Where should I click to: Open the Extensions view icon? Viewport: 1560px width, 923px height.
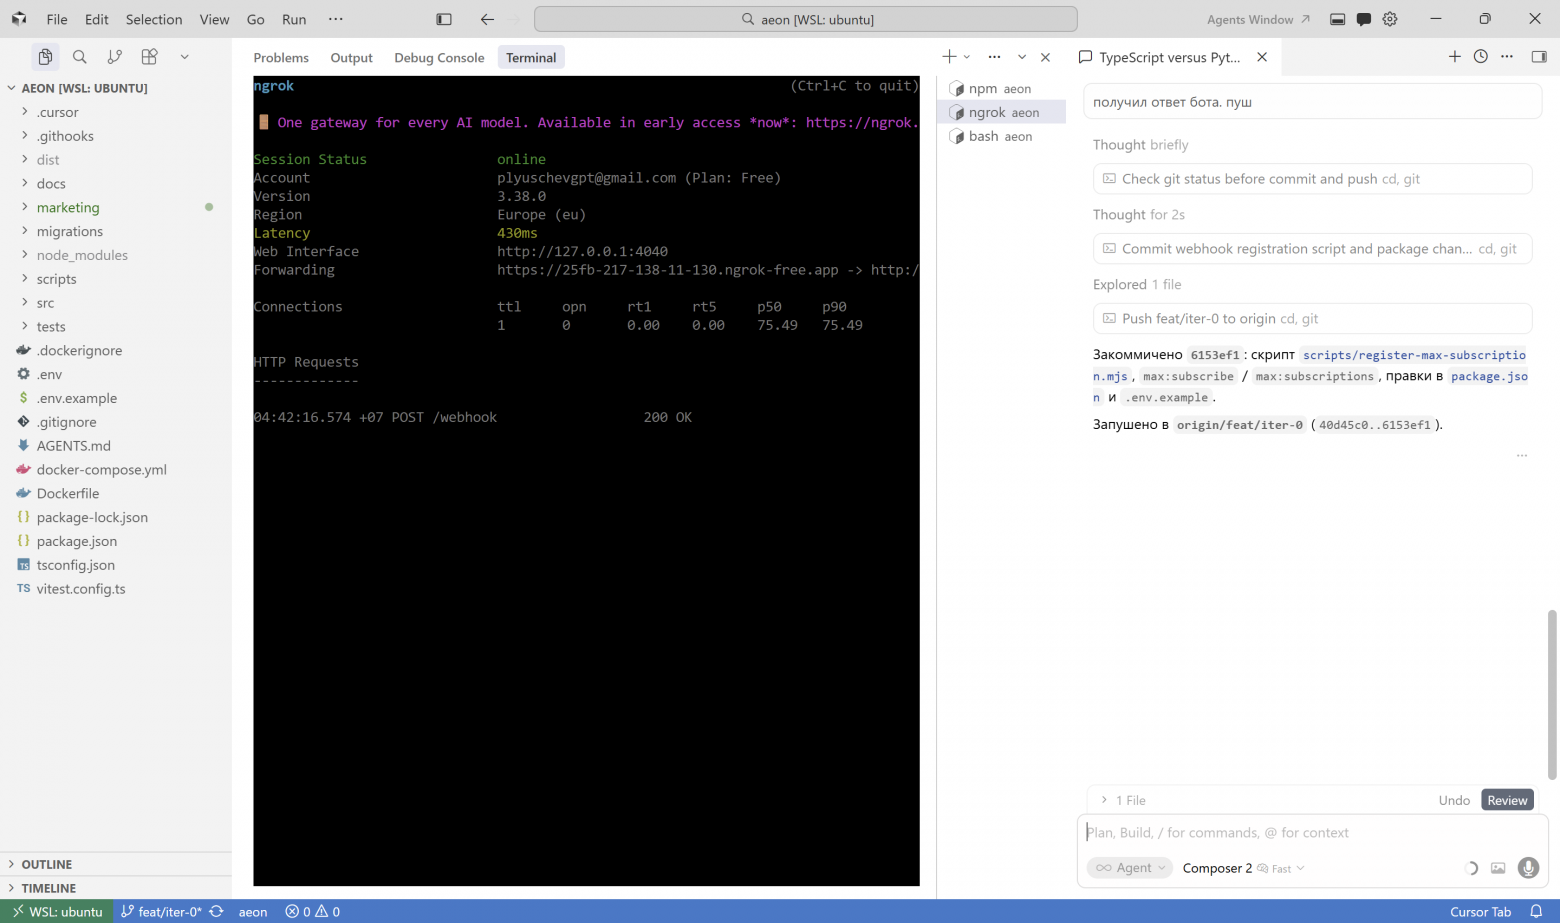point(149,57)
